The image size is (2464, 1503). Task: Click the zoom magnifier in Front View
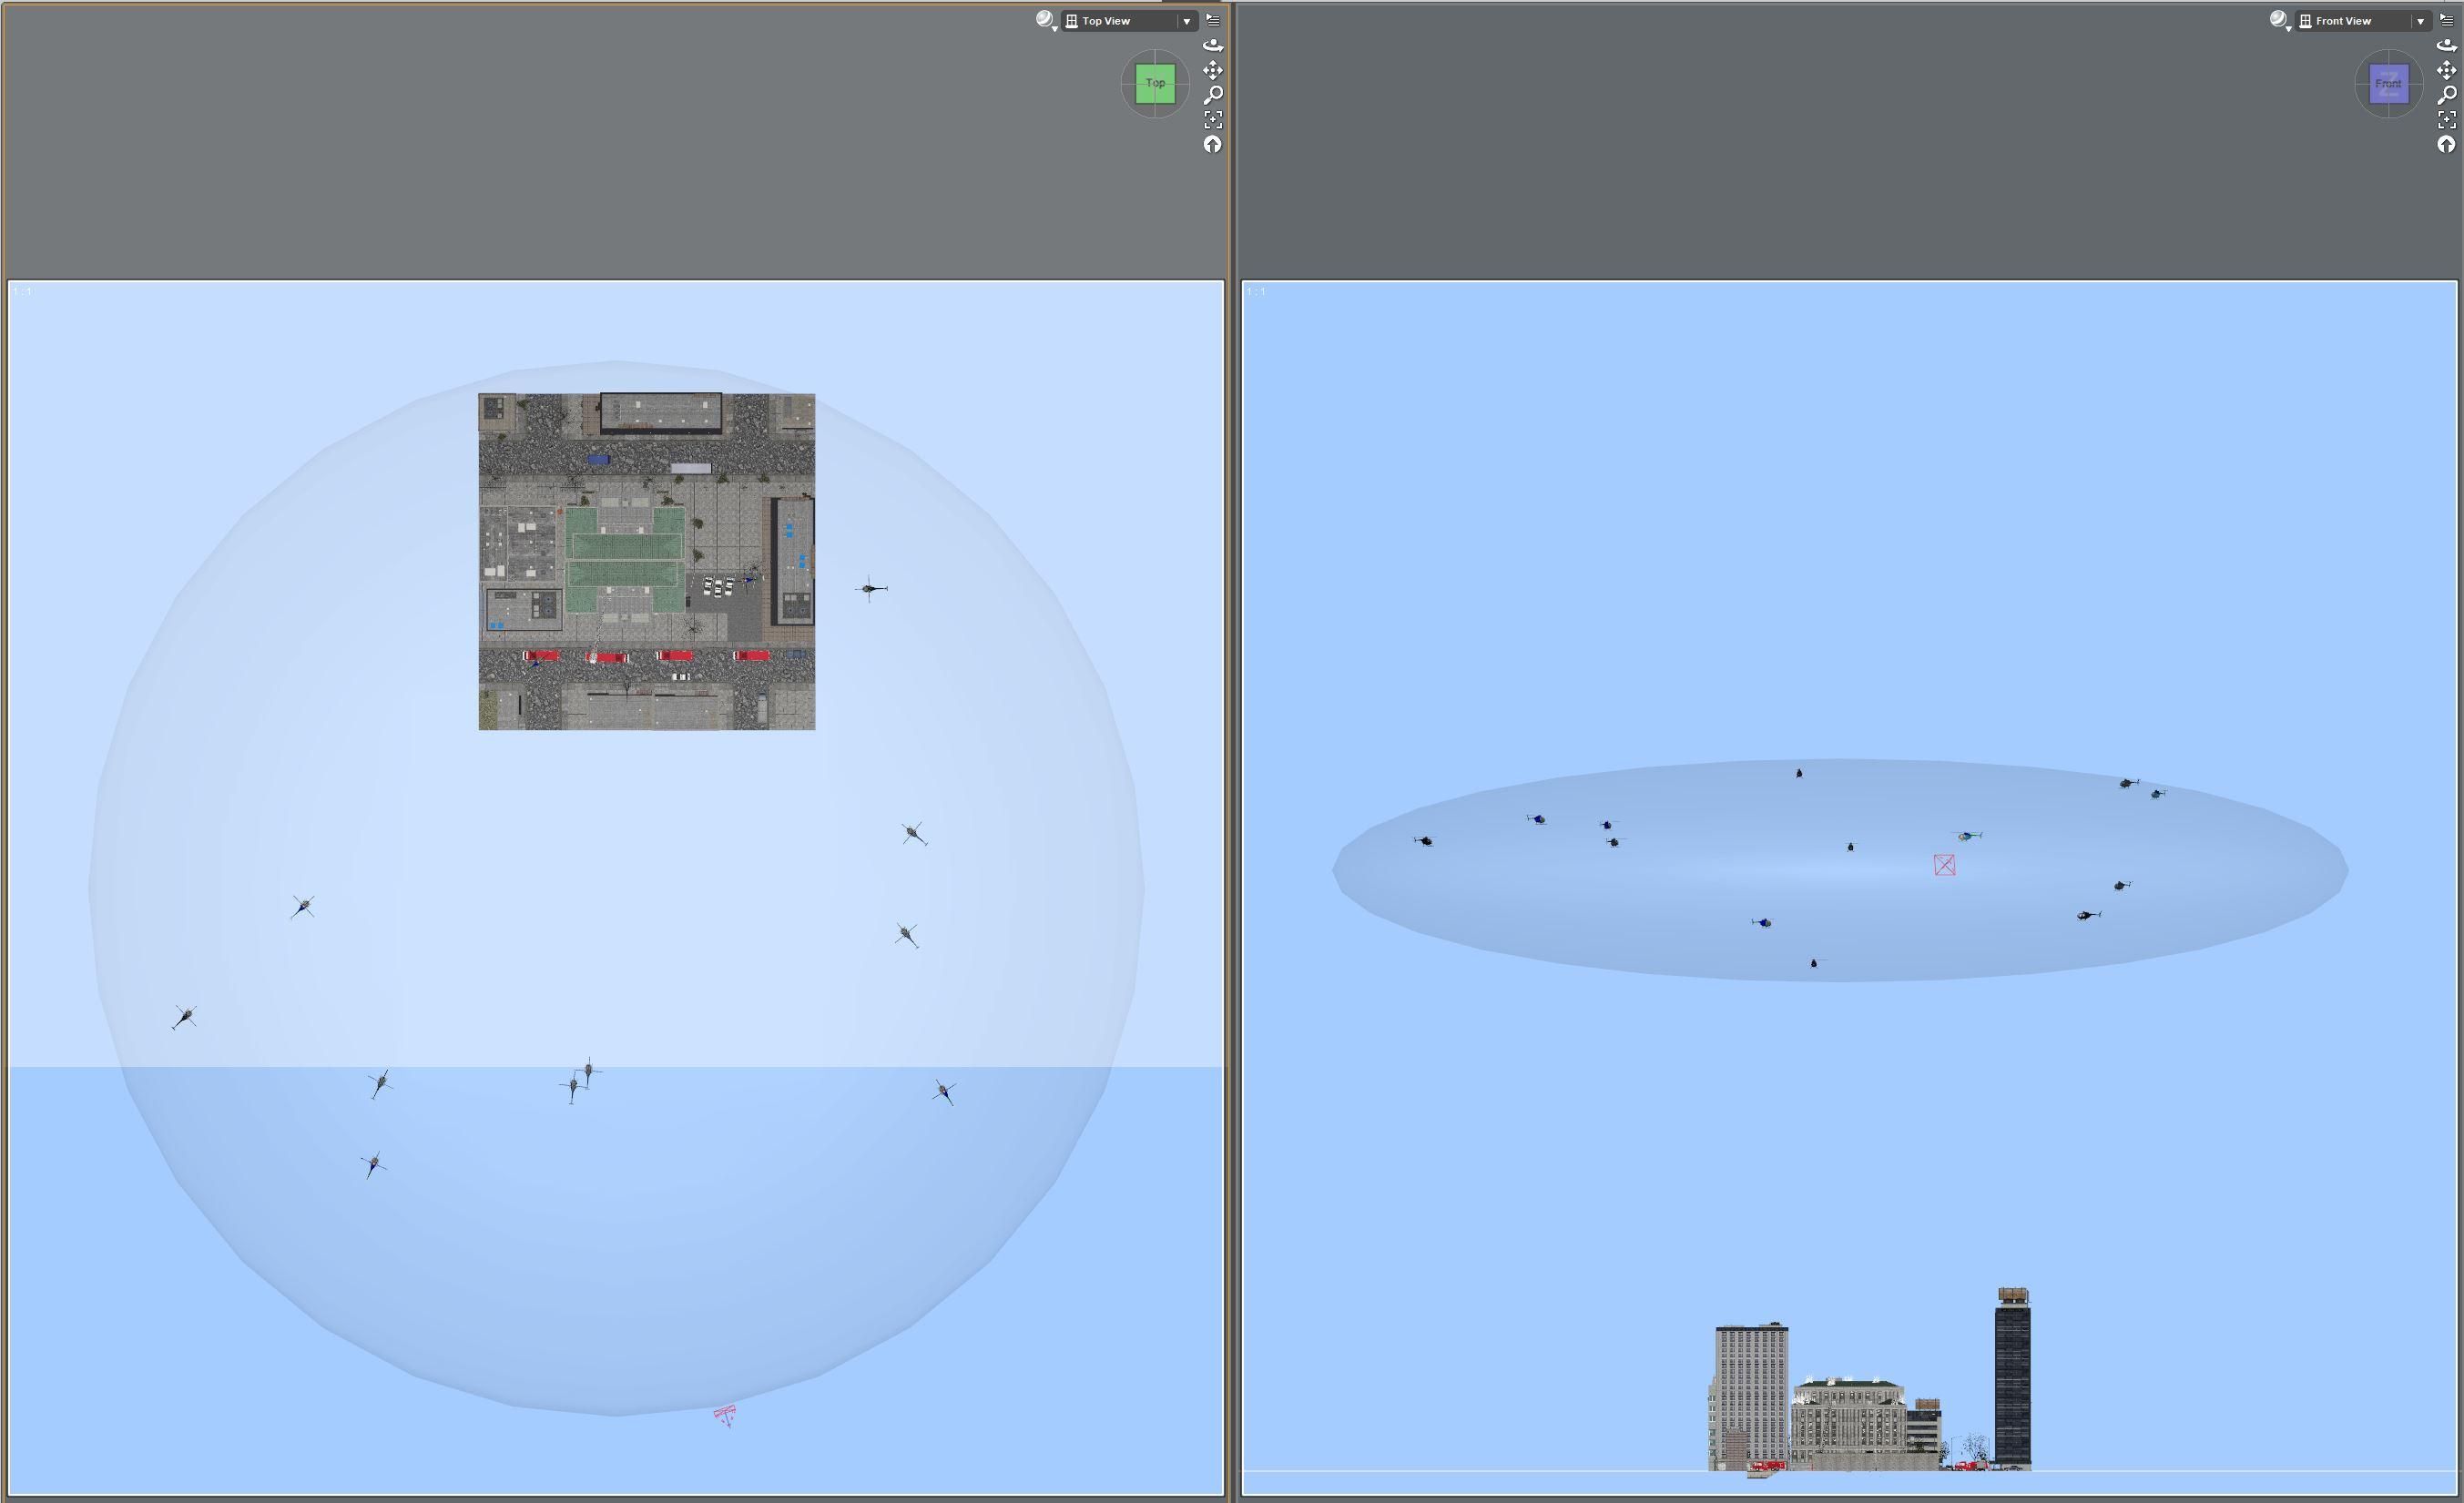point(2446,95)
